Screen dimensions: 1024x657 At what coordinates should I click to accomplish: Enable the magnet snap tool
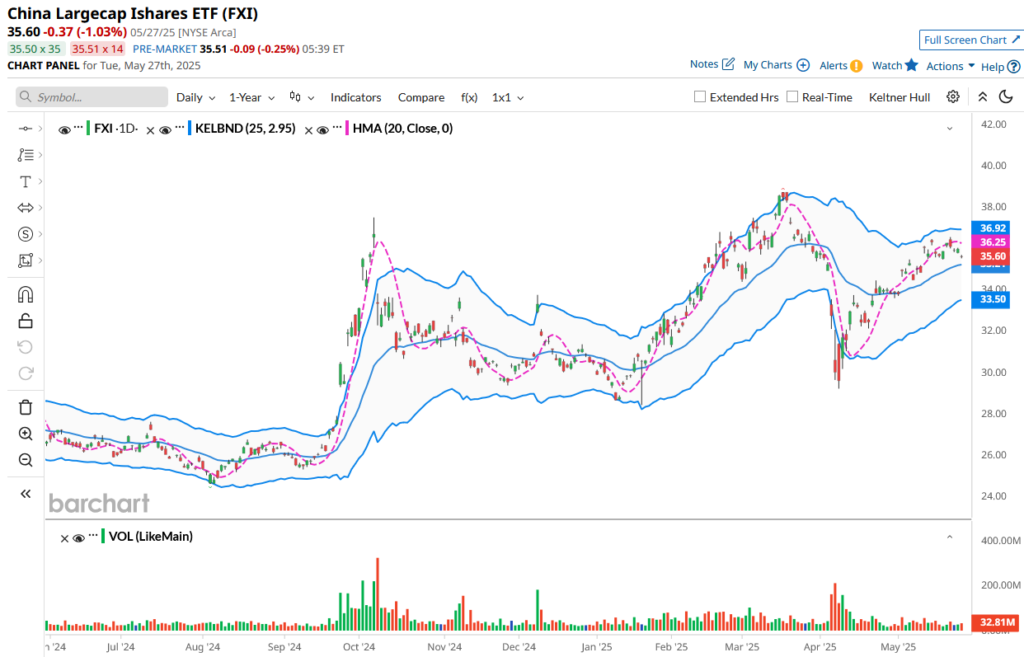pos(26,294)
